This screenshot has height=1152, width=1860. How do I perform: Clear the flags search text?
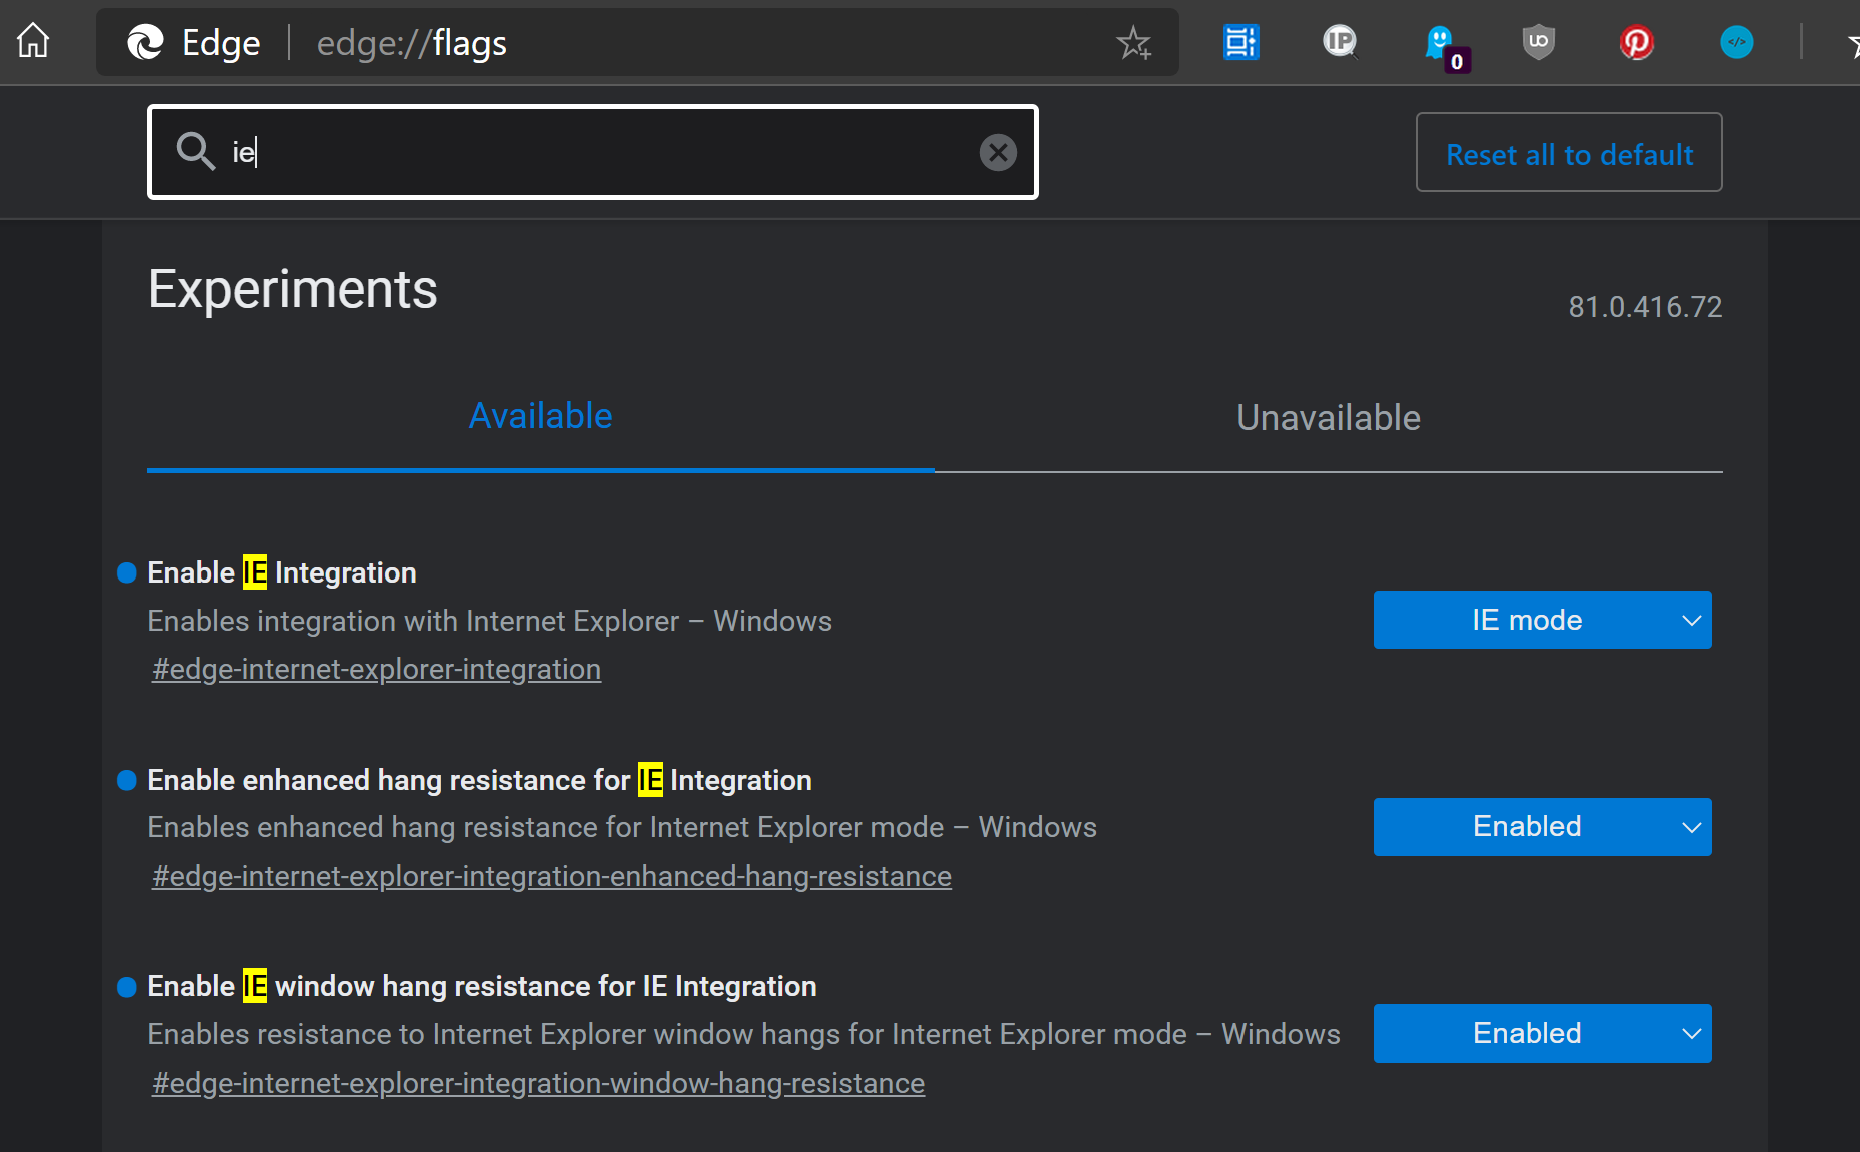tap(997, 152)
